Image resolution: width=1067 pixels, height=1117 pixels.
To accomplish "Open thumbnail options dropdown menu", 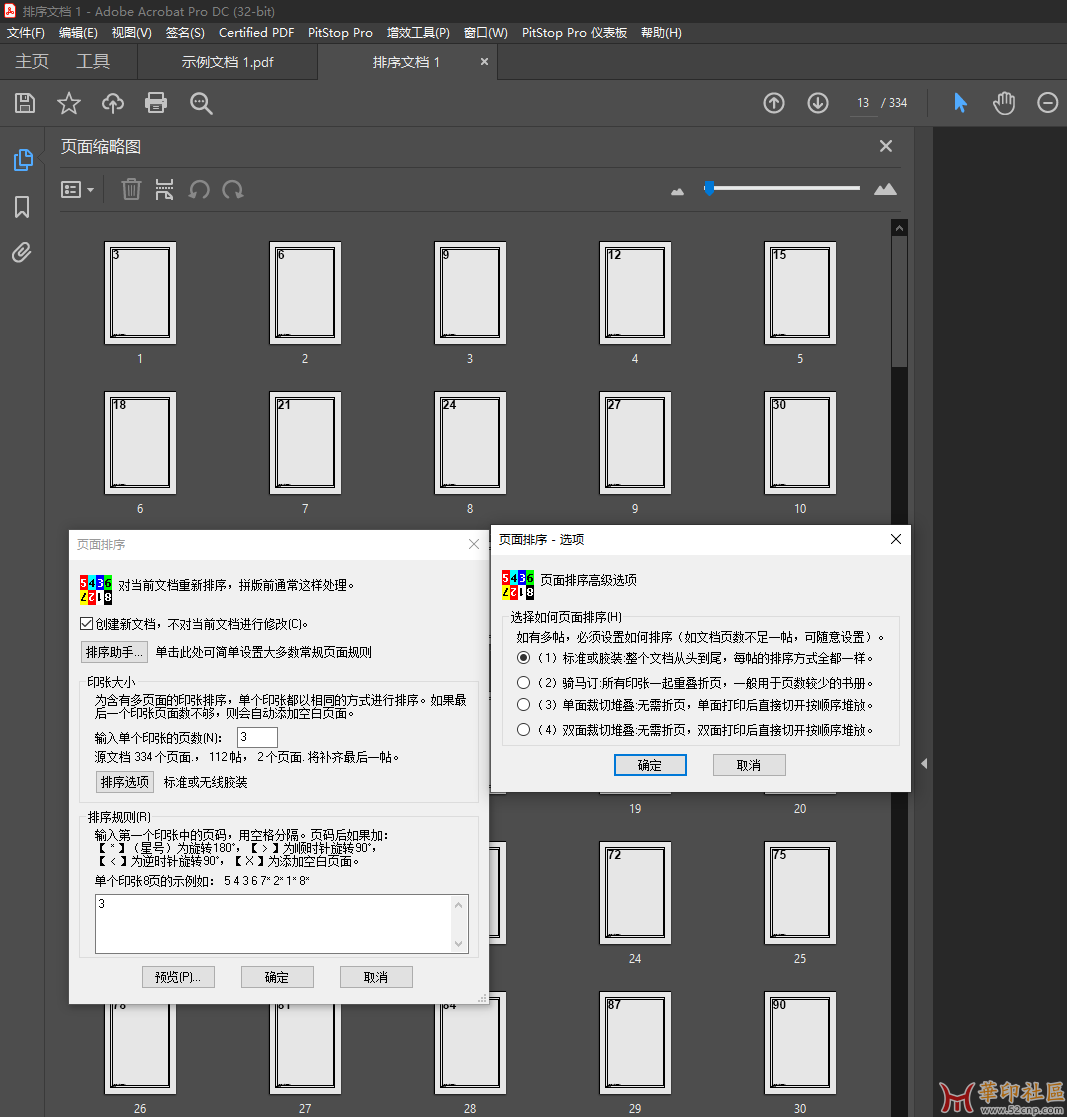I will [77, 189].
